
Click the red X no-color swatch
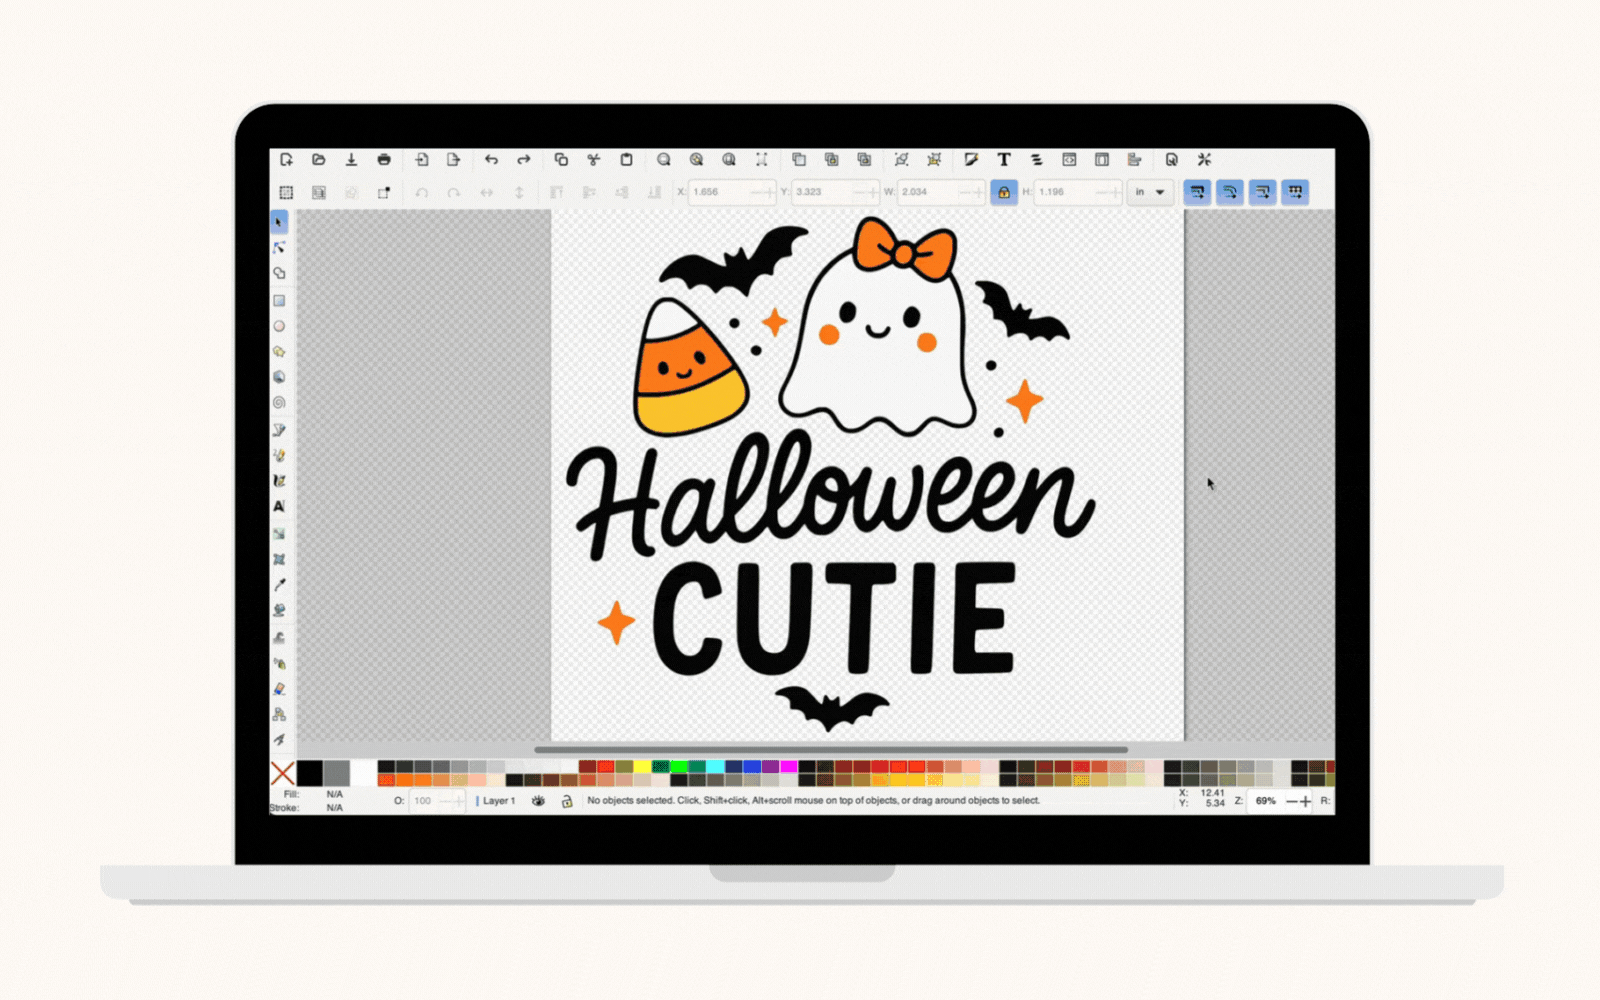click(x=283, y=773)
